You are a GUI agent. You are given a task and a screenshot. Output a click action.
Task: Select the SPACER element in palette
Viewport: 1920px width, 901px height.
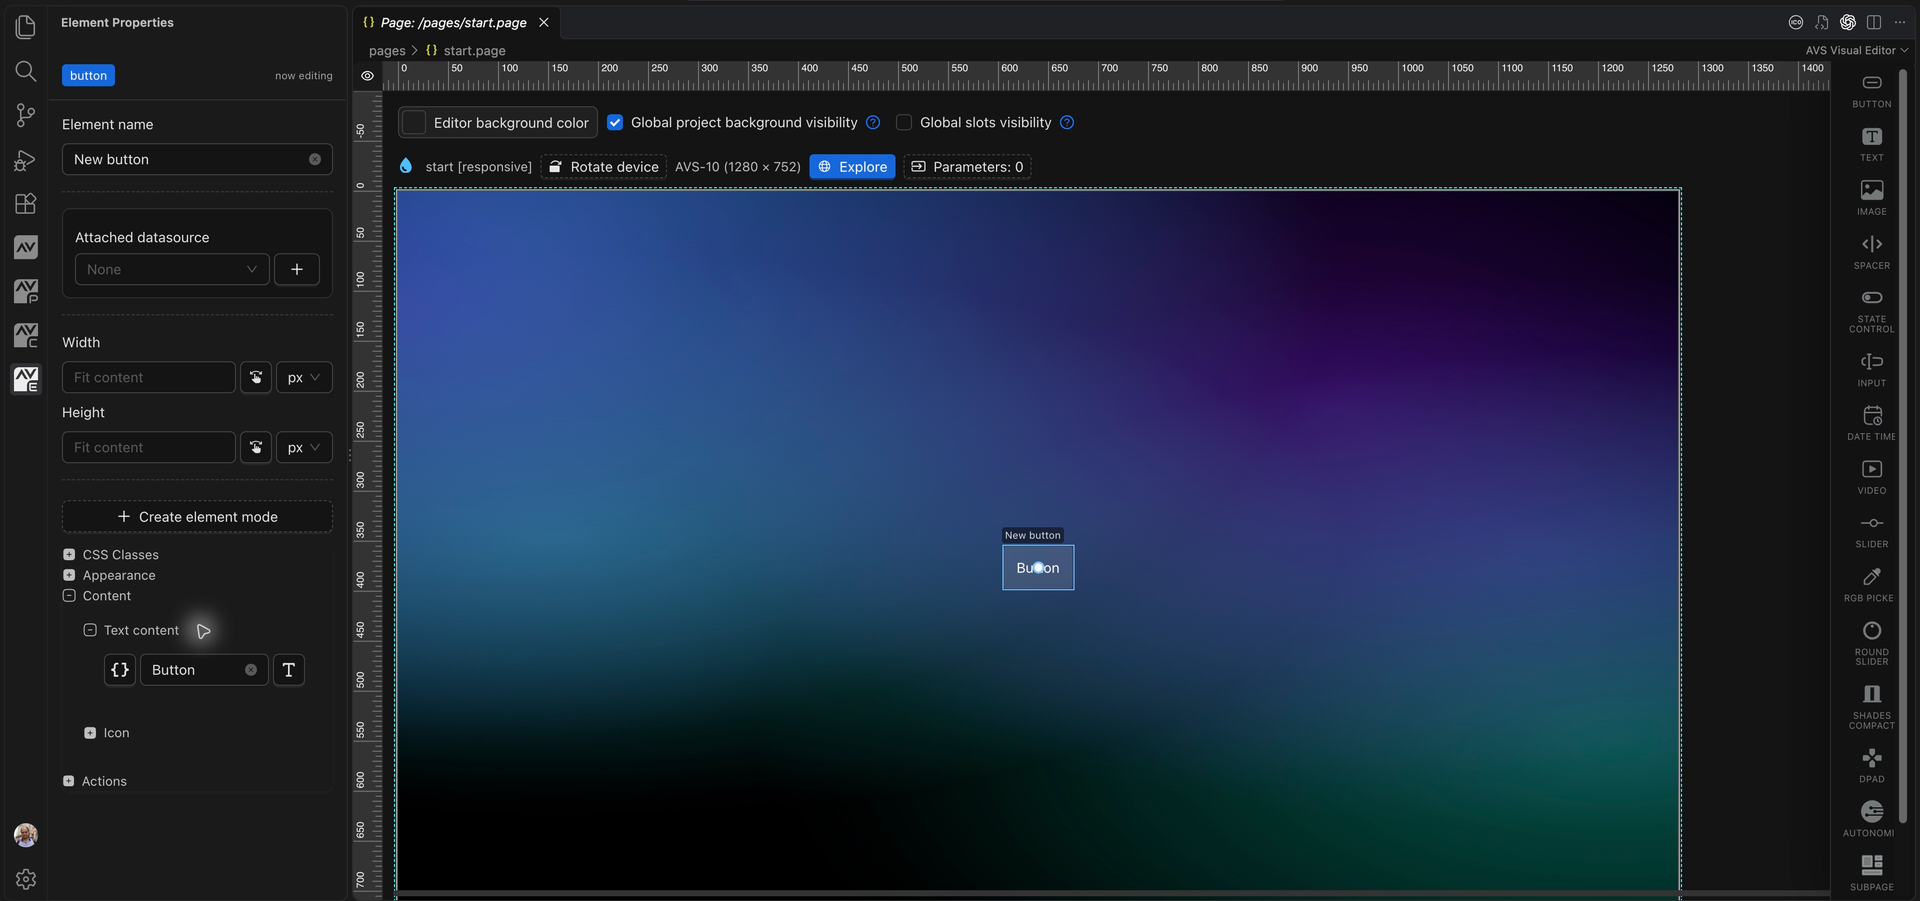pyautogui.click(x=1872, y=252)
